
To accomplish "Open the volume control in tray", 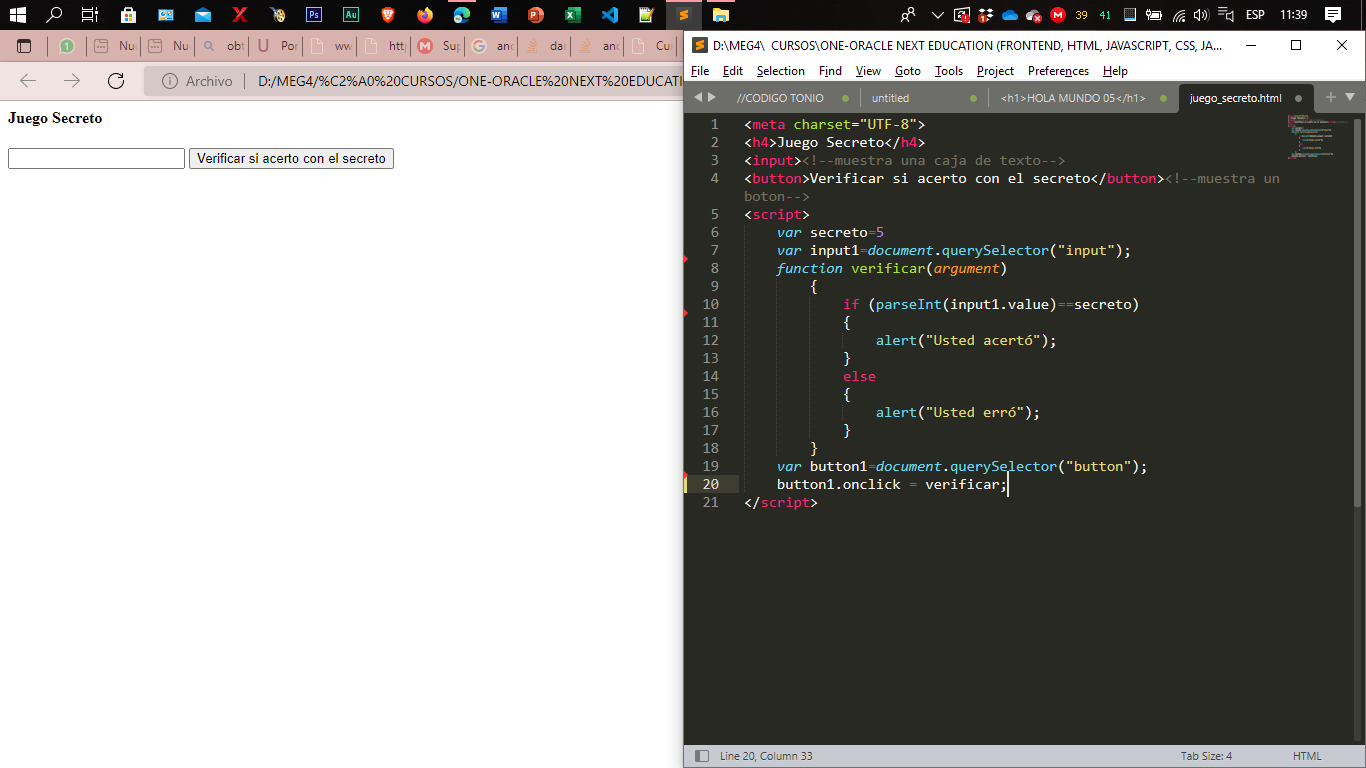I will click(x=1202, y=15).
